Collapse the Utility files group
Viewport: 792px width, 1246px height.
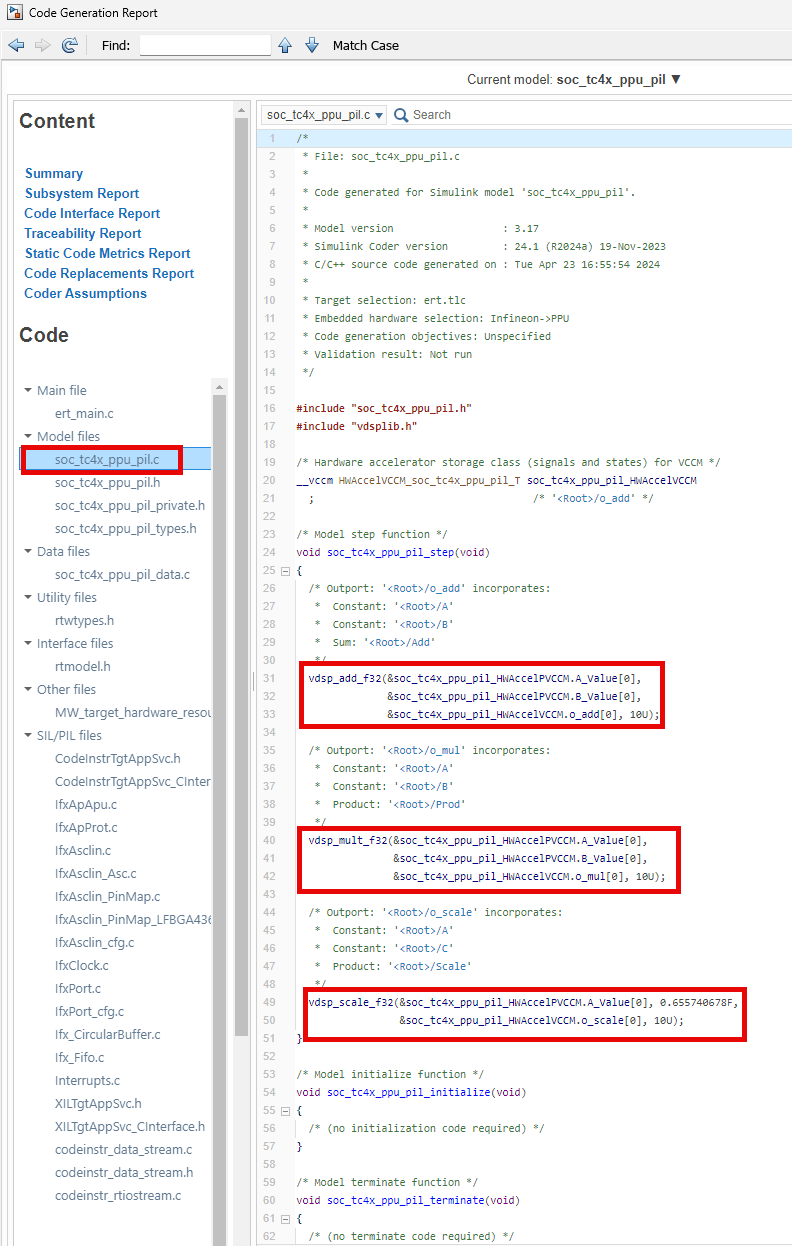click(29, 597)
